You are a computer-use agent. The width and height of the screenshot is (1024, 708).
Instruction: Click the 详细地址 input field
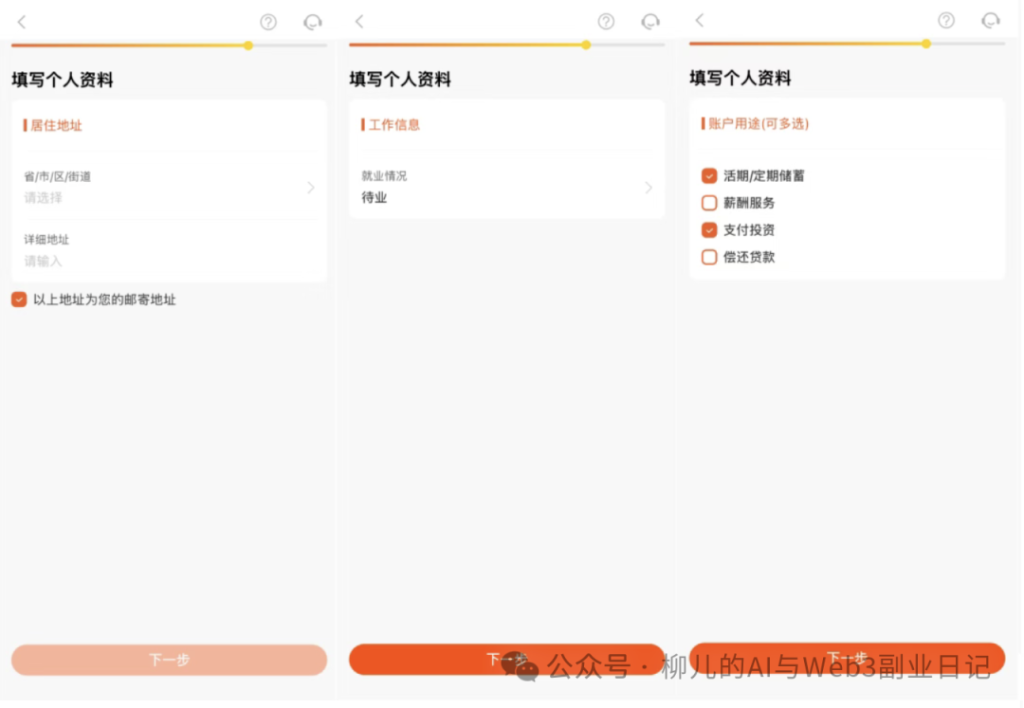[x=169, y=251]
